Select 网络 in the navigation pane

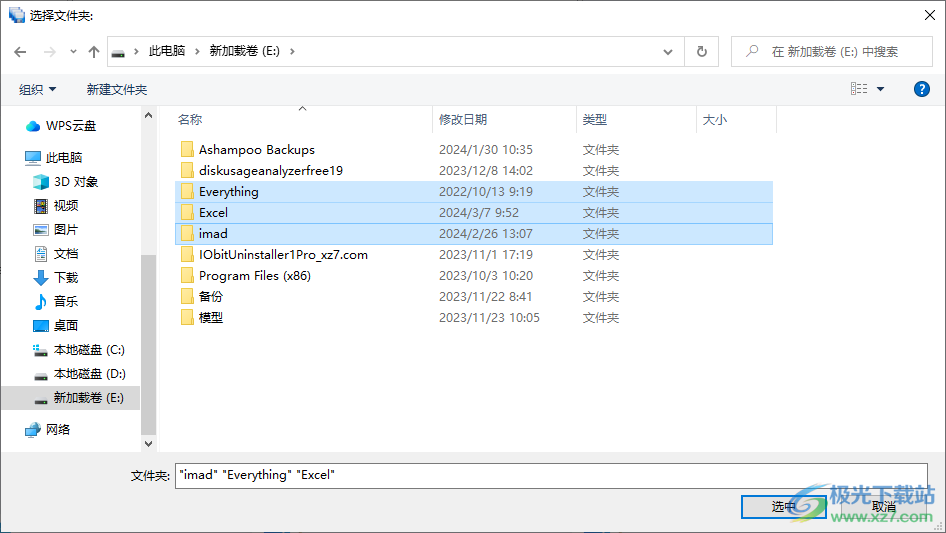(x=47, y=429)
